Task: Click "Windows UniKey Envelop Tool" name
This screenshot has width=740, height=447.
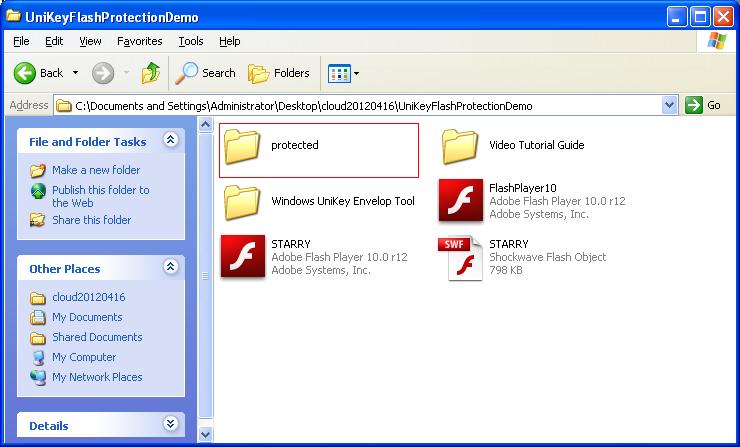Action: tap(343, 201)
